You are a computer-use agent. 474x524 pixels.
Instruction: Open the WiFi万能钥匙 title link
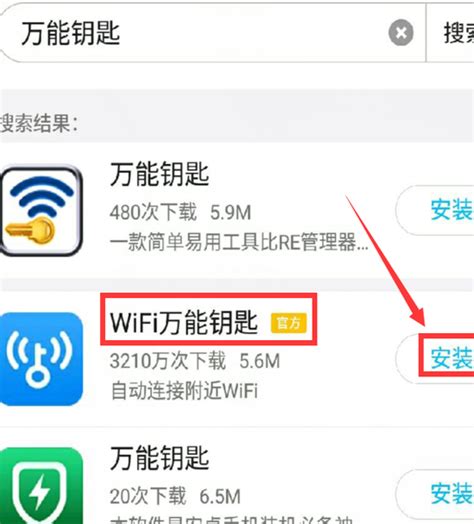tap(184, 322)
